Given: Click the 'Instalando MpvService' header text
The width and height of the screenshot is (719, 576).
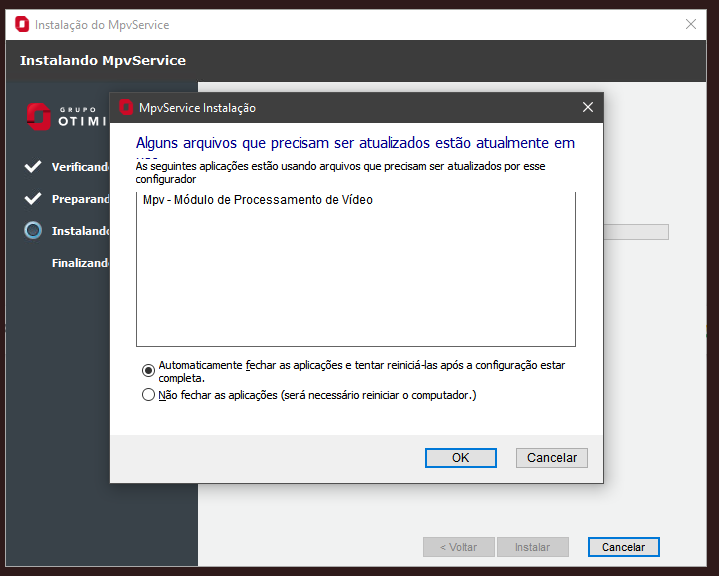Looking at the screenshot, I should pos(103,61).
